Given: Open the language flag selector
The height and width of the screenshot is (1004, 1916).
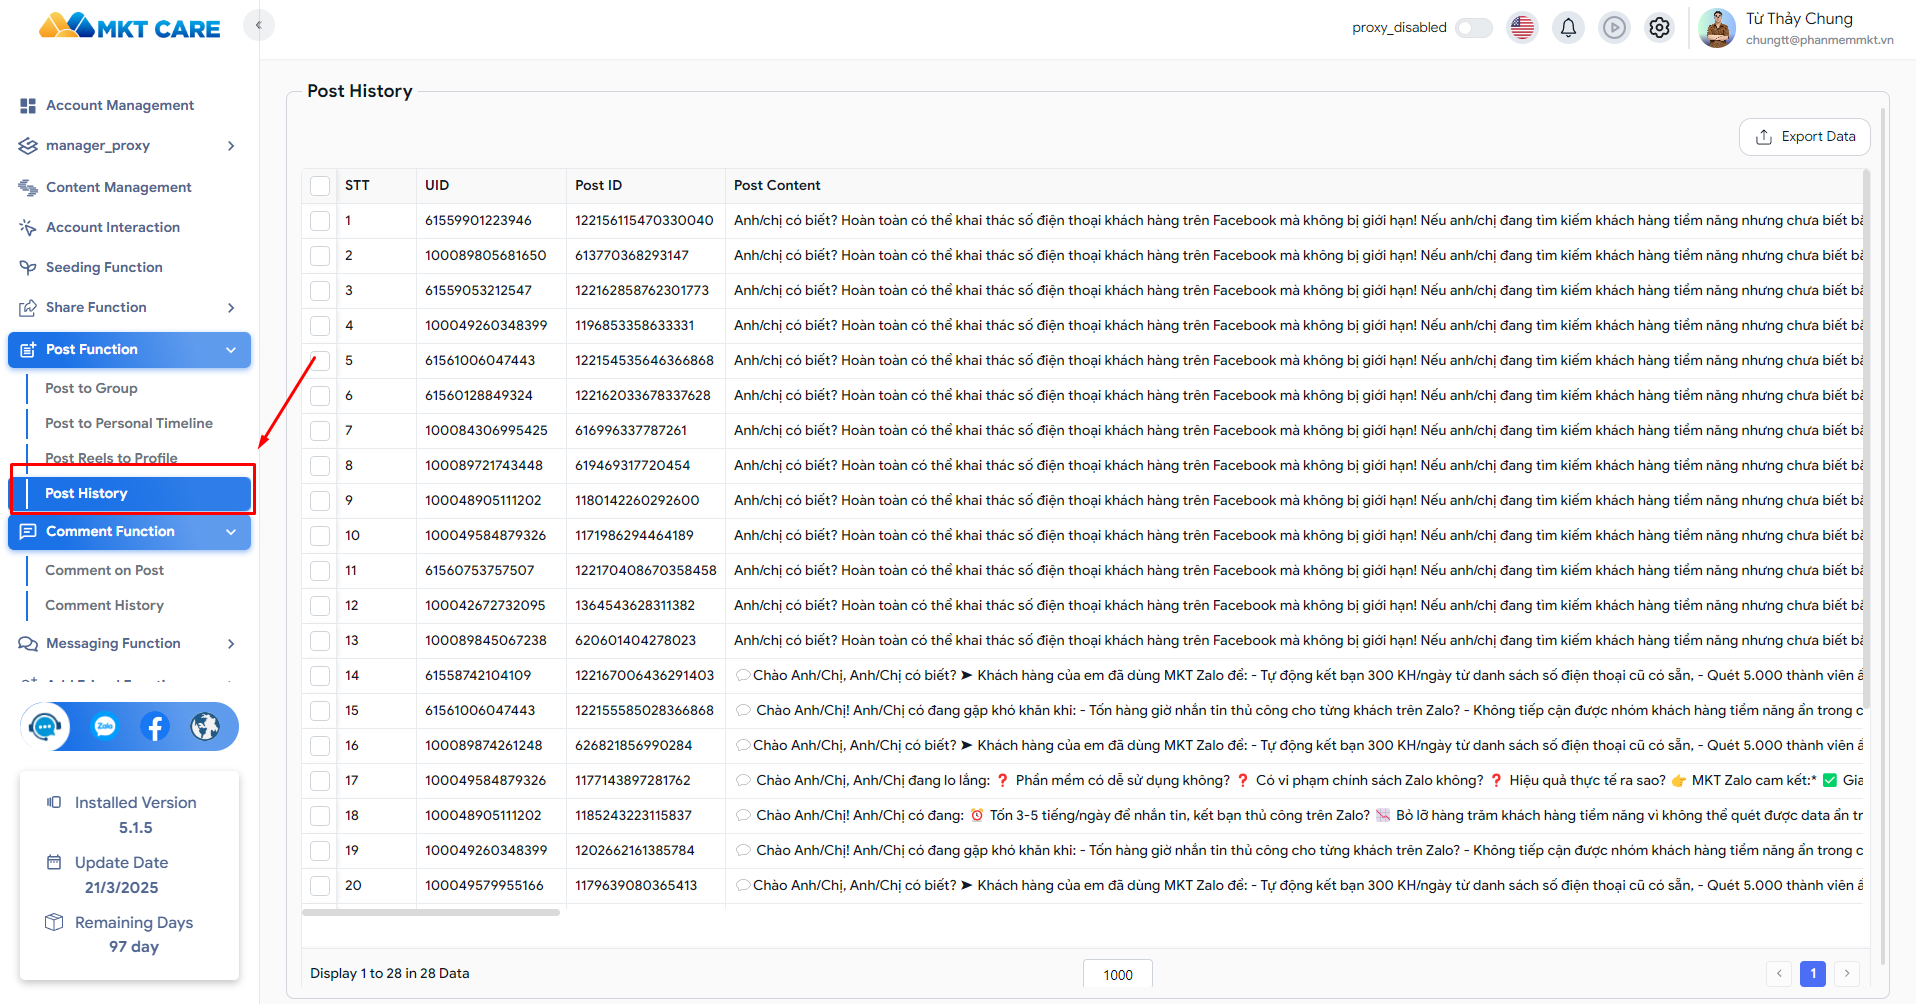Looking at the screenshot, I should pyautogui.click(x=1522, y=27).
